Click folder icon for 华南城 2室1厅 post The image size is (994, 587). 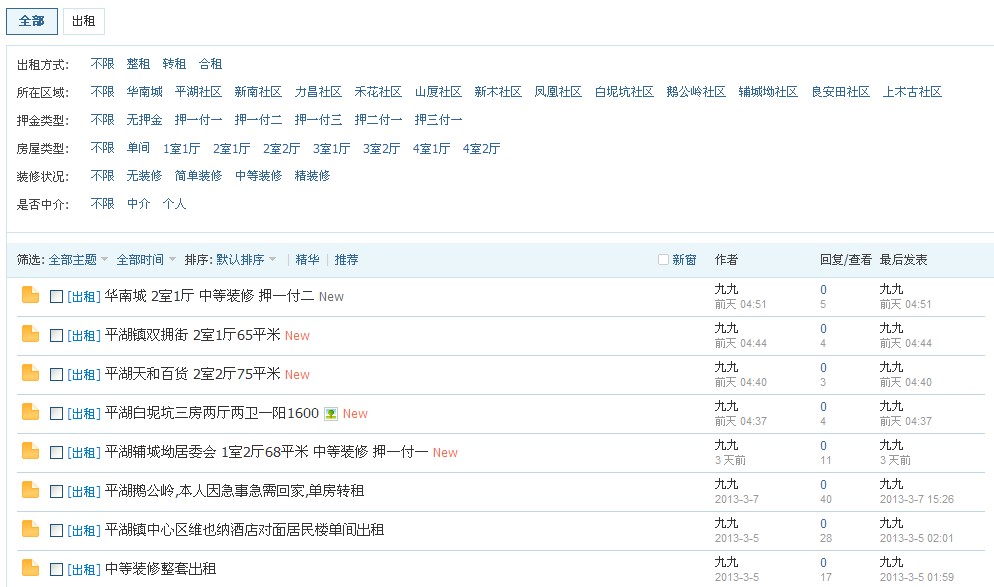coord(30,295)
